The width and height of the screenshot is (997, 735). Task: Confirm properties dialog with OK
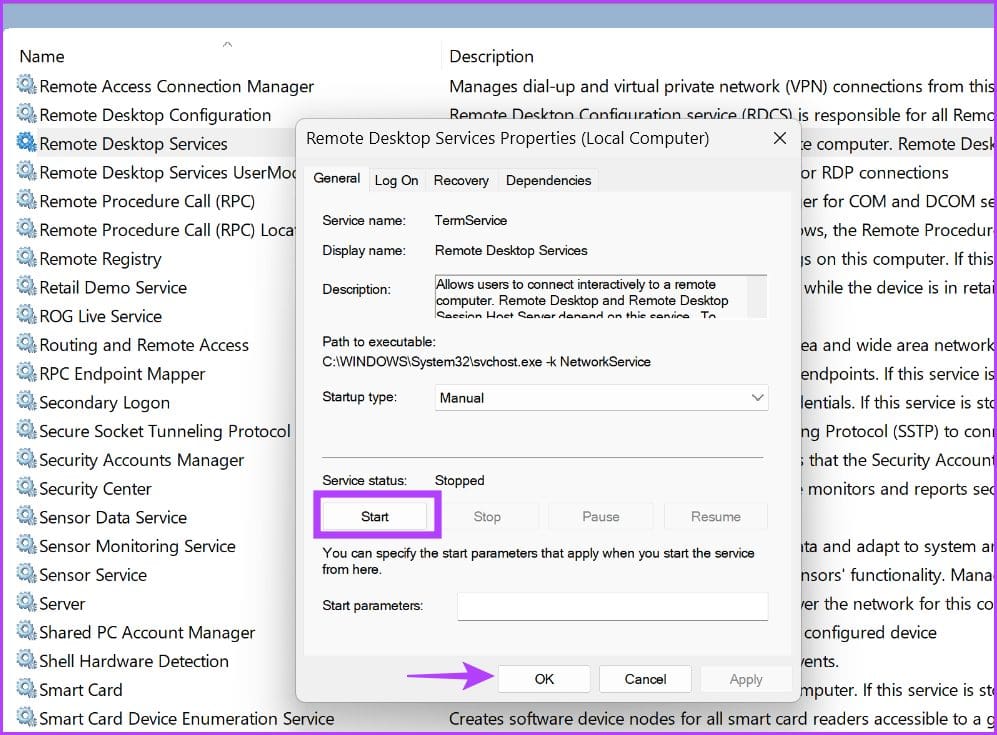point(544,679)
